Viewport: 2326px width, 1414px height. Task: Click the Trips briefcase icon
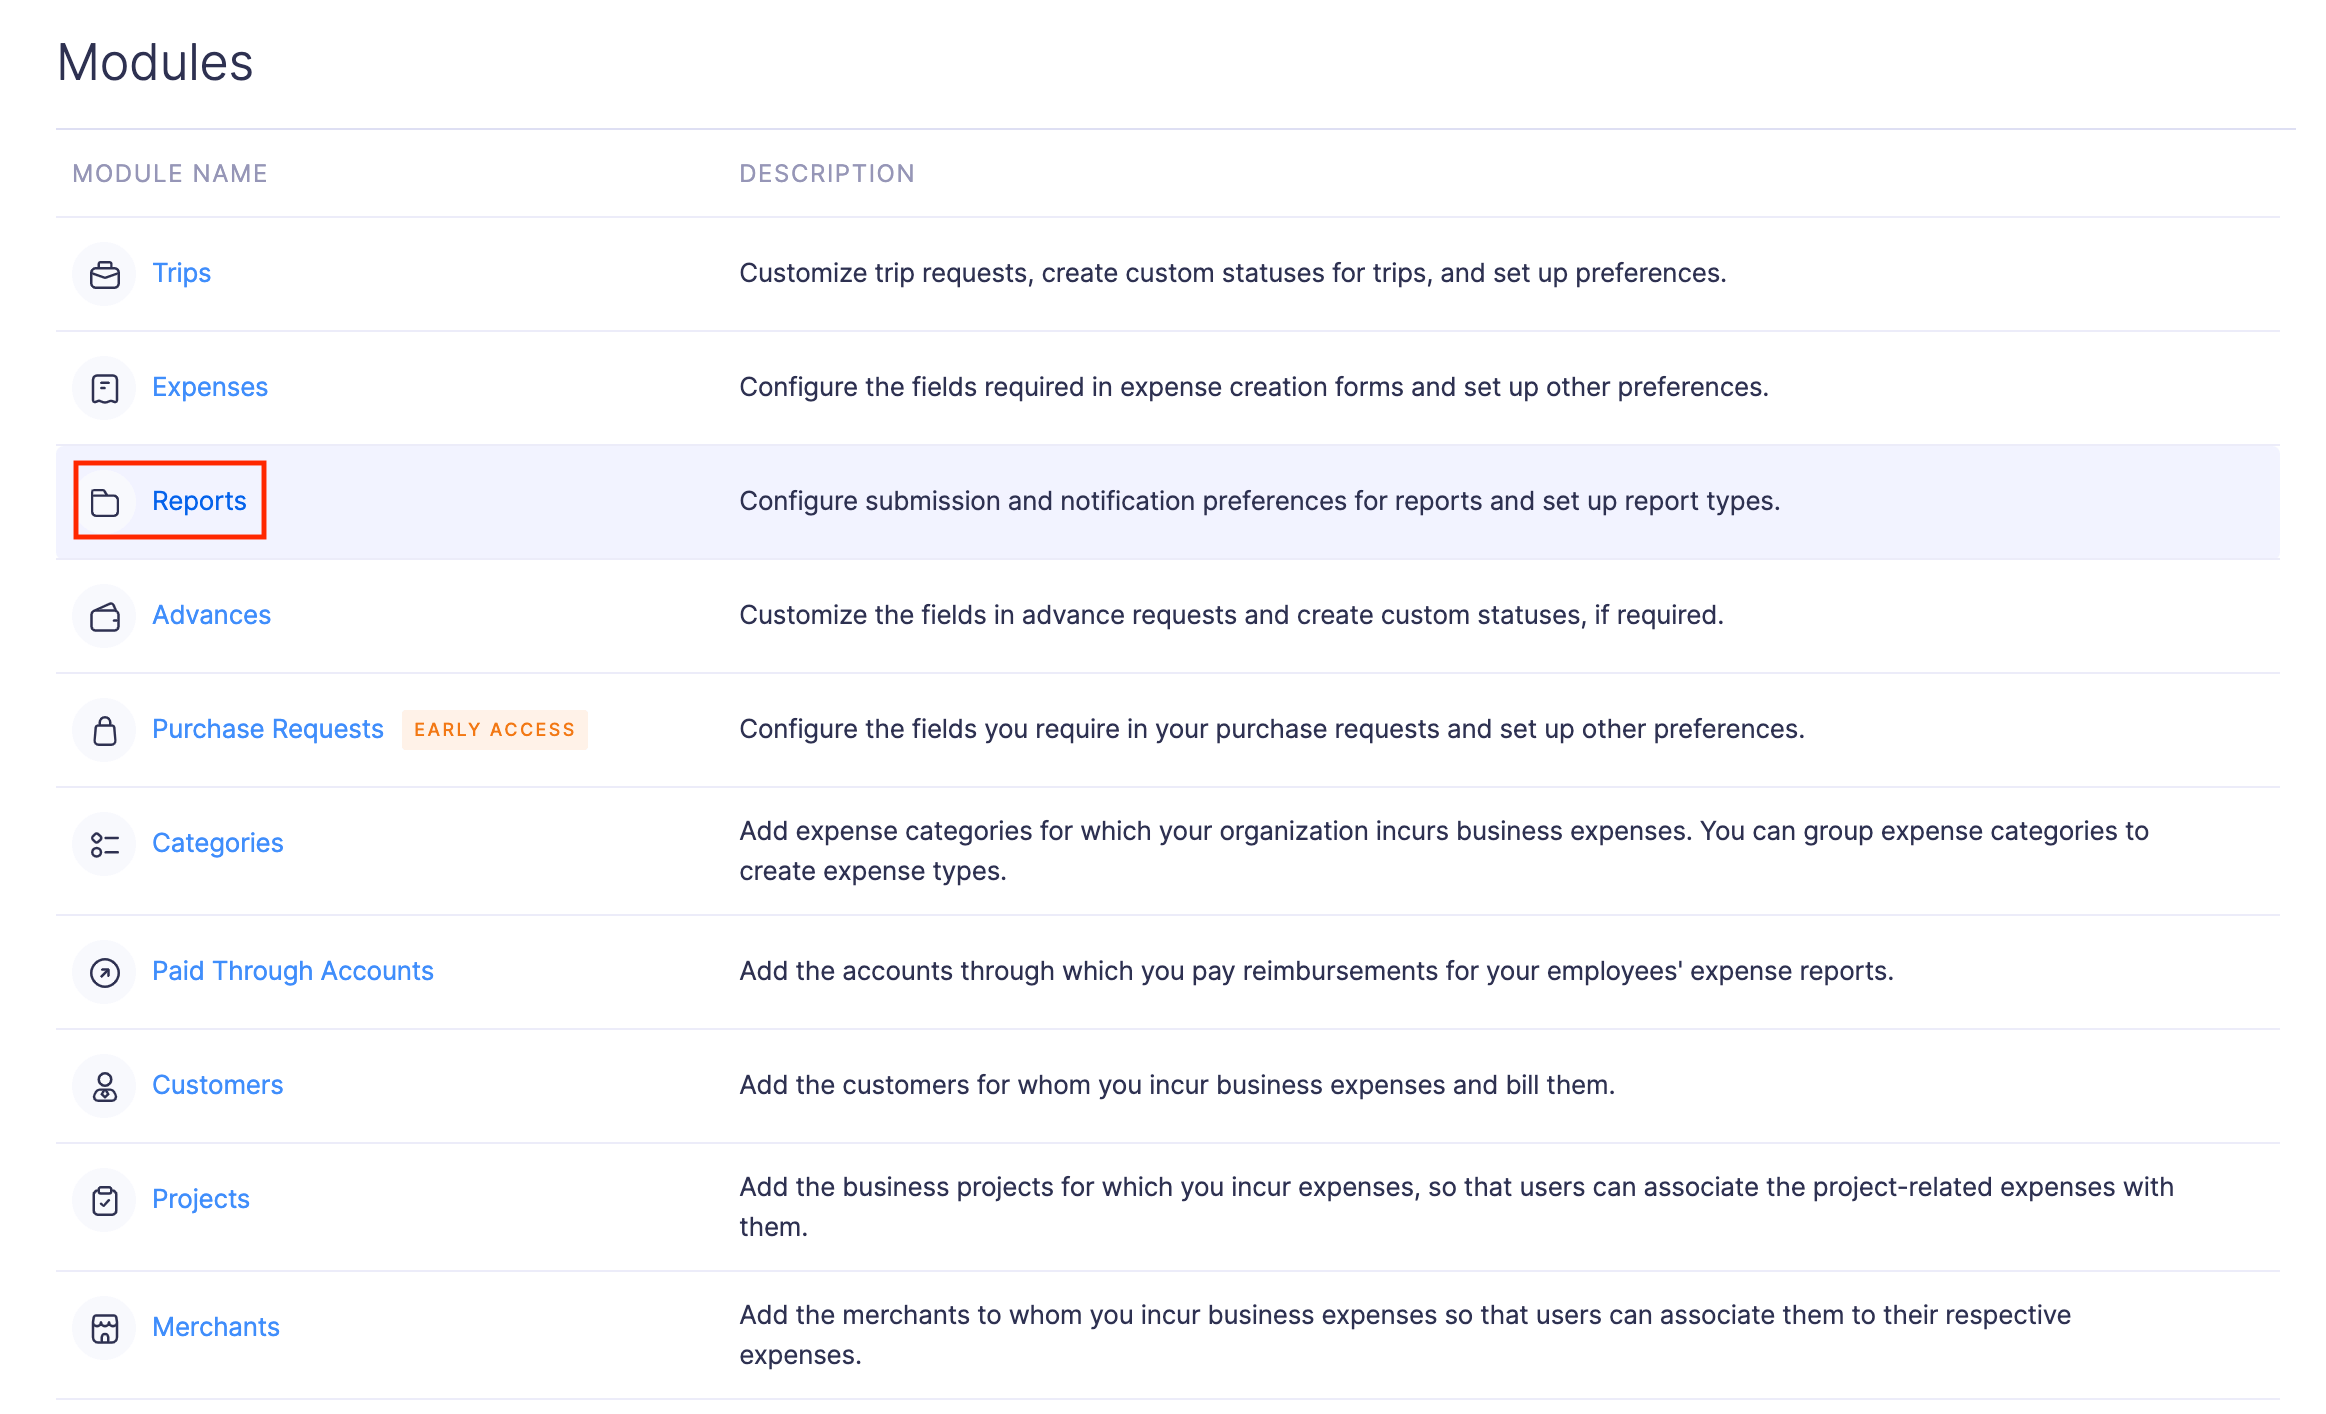pyautogui.click(x=104, y=273)
